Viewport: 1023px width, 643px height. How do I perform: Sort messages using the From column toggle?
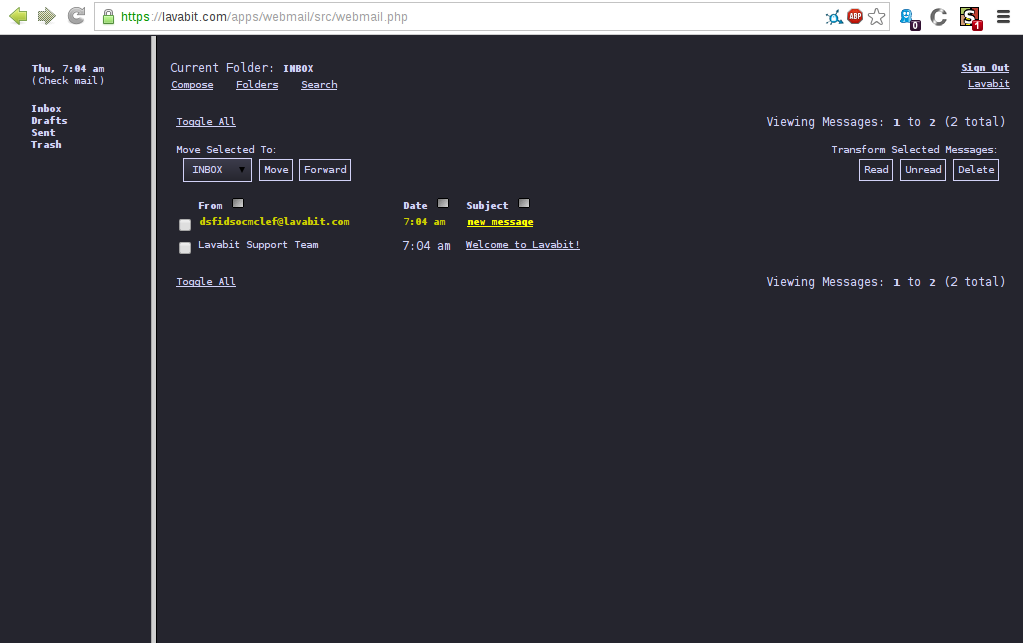(238, 203)
